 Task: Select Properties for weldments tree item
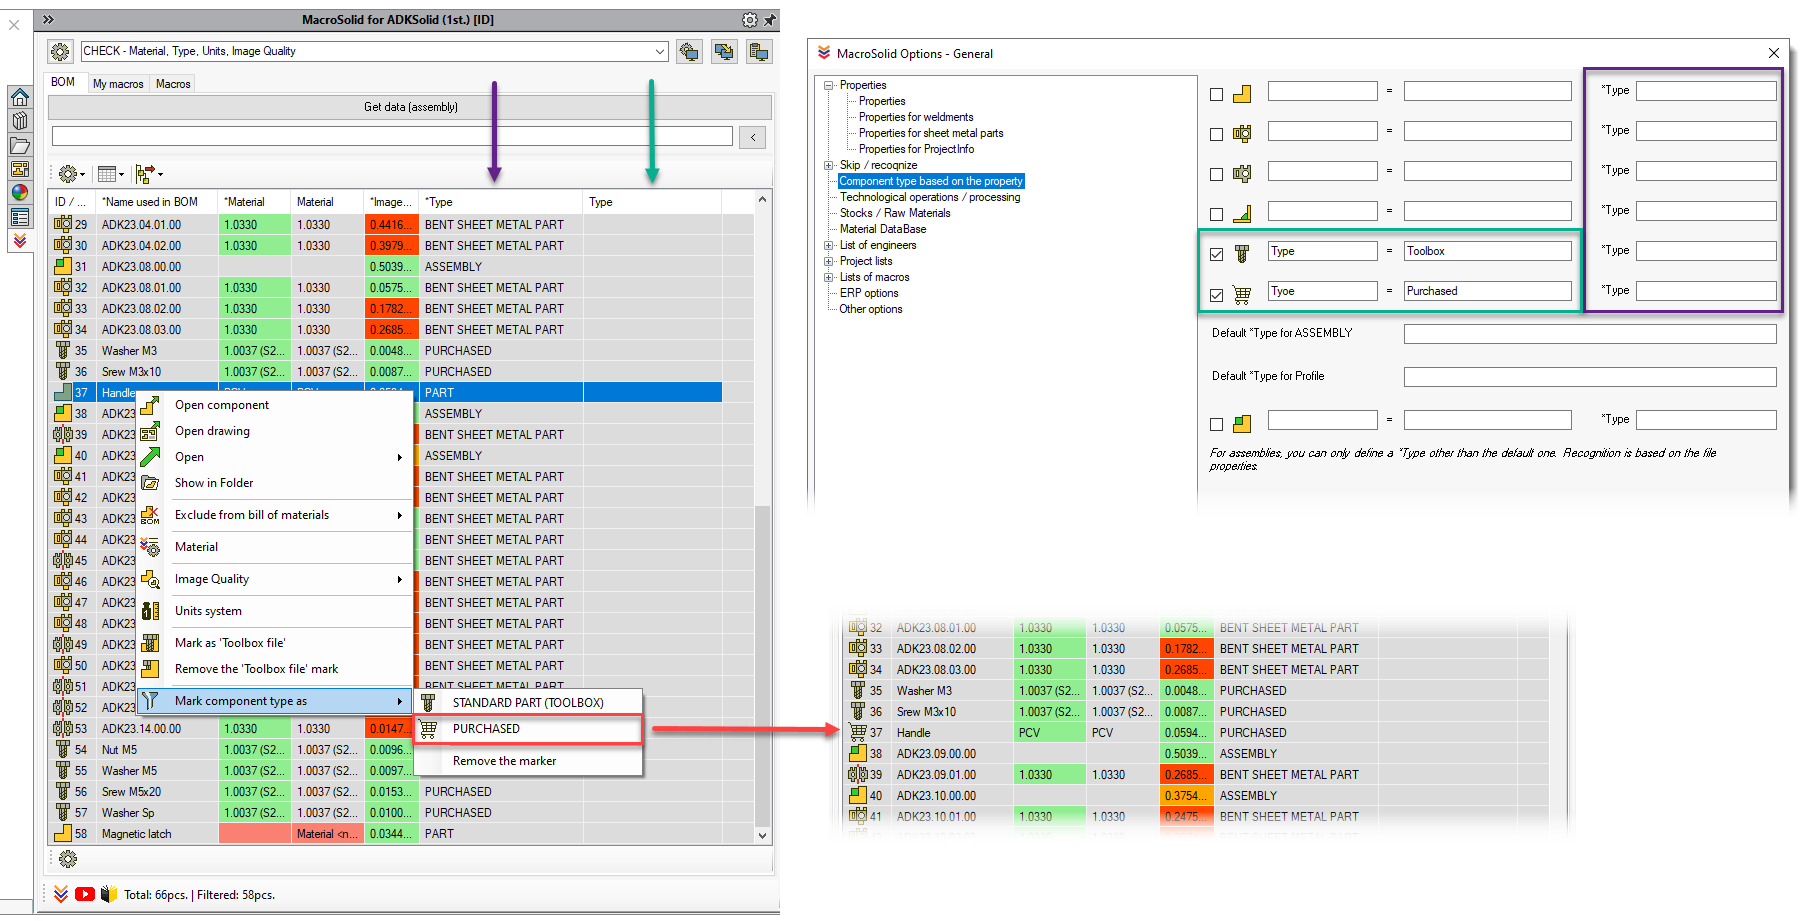click(x=915, y=117)
